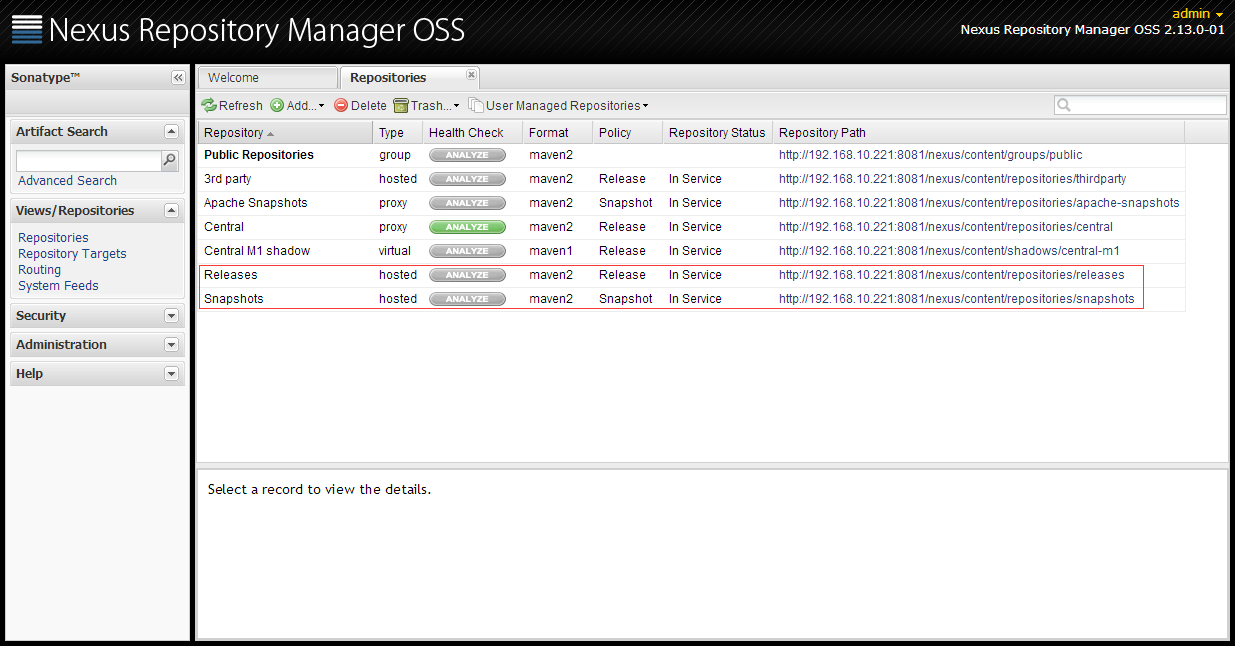Focus the Artifact Search input box
Image resolution: width=1235 pixels, height=646 pixels.
[x=89, y=160]
